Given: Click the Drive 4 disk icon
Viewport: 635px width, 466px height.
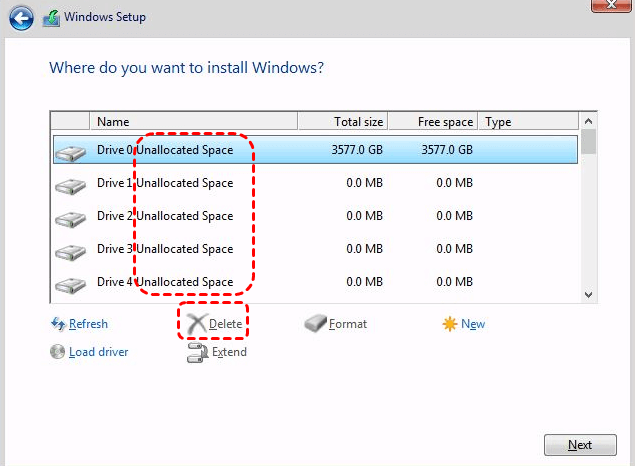Looking at the screenshot, I should pos(70,284).
